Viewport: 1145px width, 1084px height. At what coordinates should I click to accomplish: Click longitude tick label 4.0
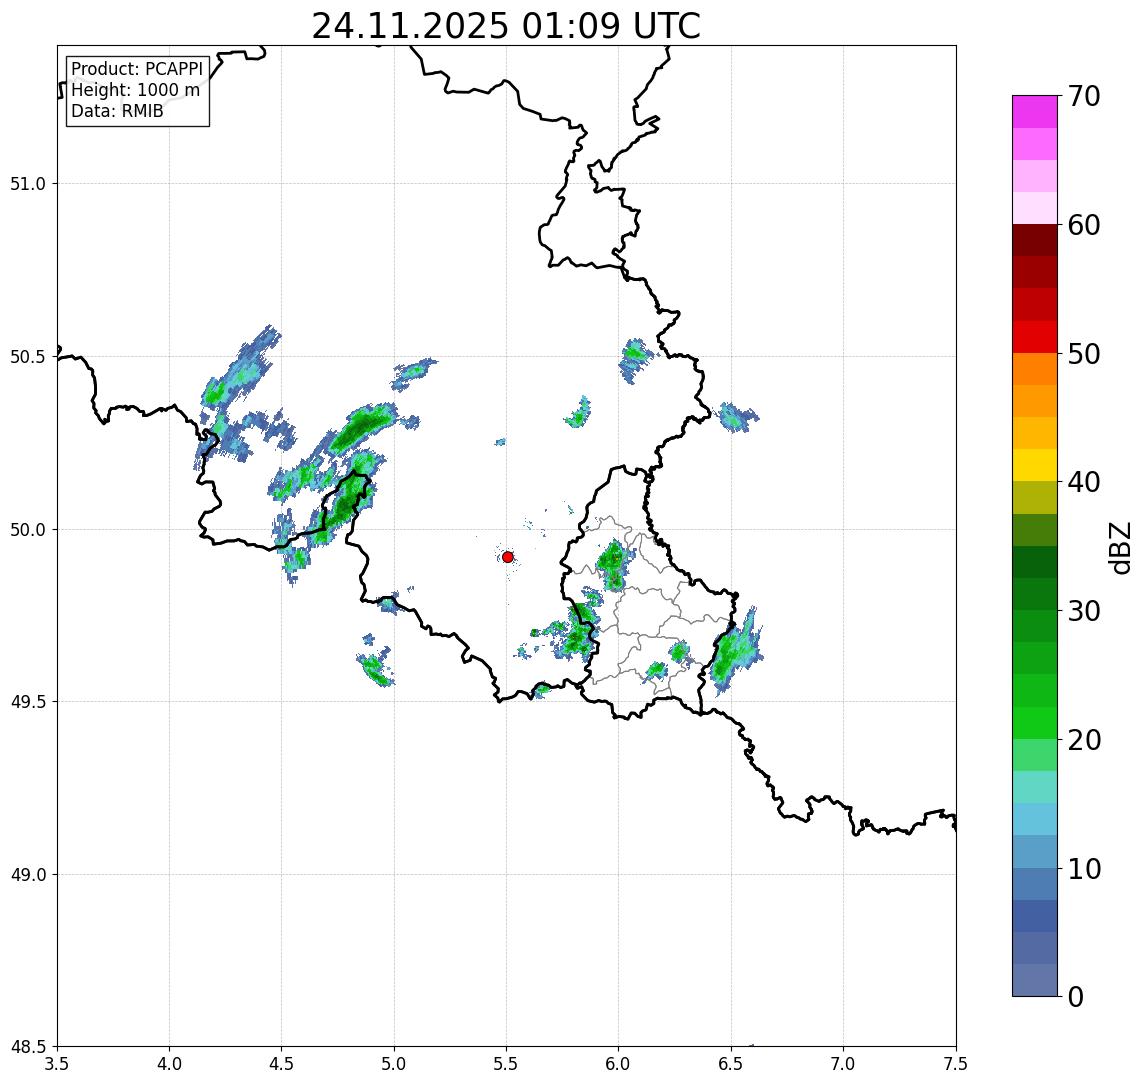(x=169, y=1064)
